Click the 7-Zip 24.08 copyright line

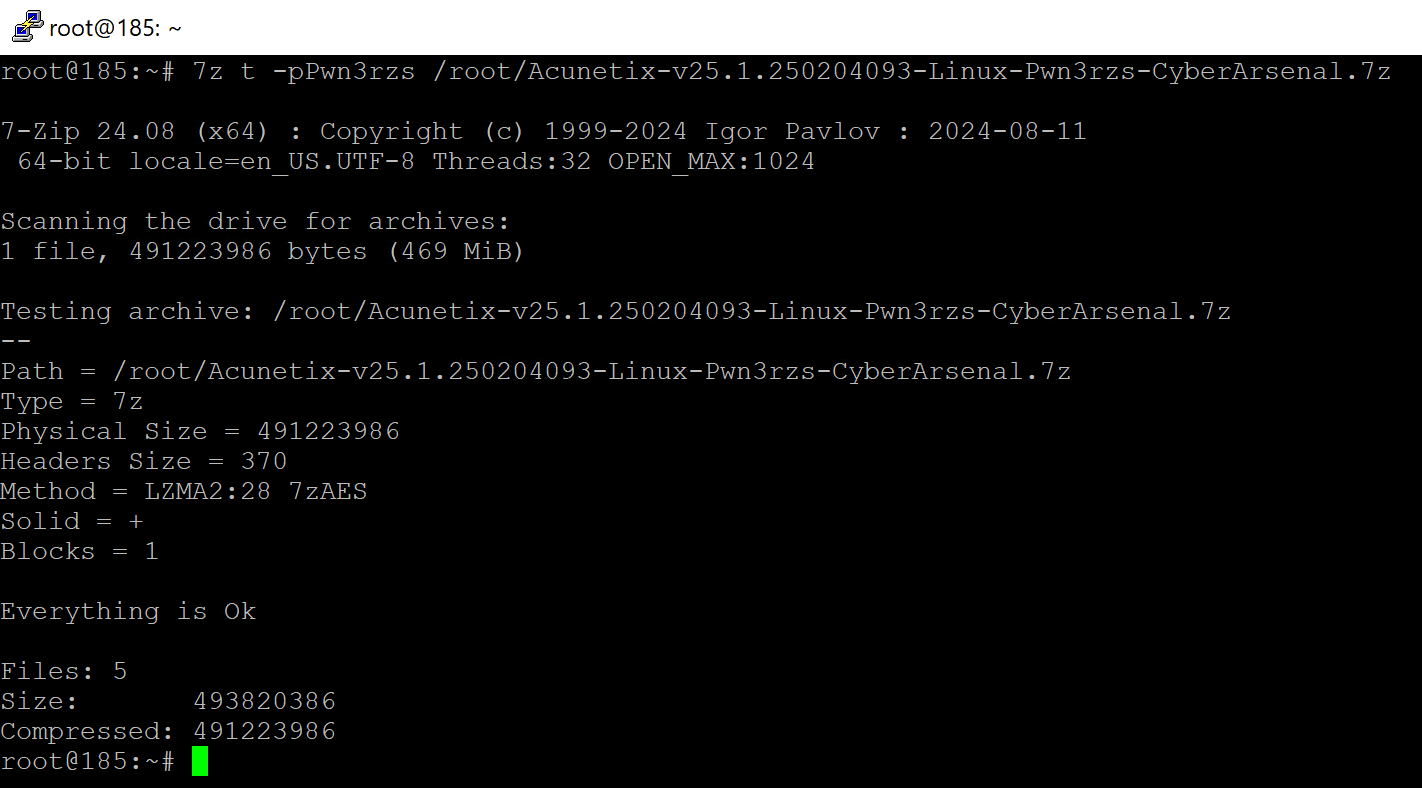(x=543, y=132)
